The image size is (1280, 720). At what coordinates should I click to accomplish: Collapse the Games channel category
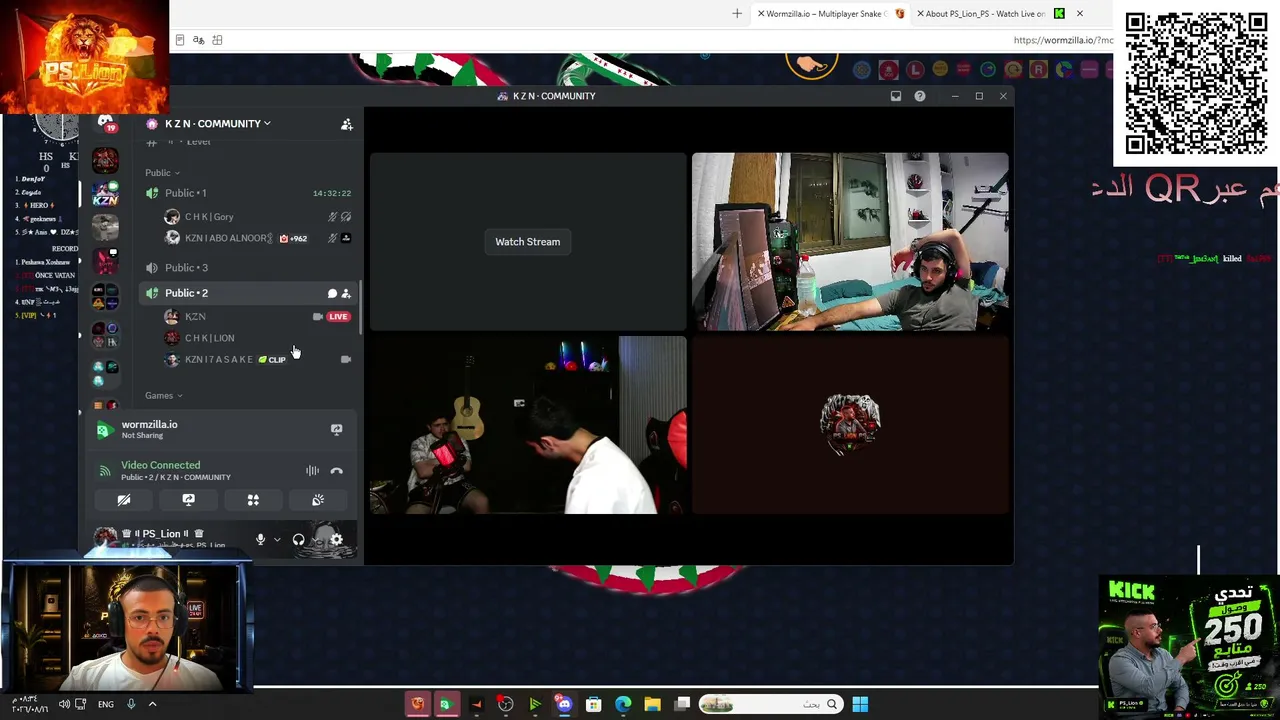click(163, 396)
